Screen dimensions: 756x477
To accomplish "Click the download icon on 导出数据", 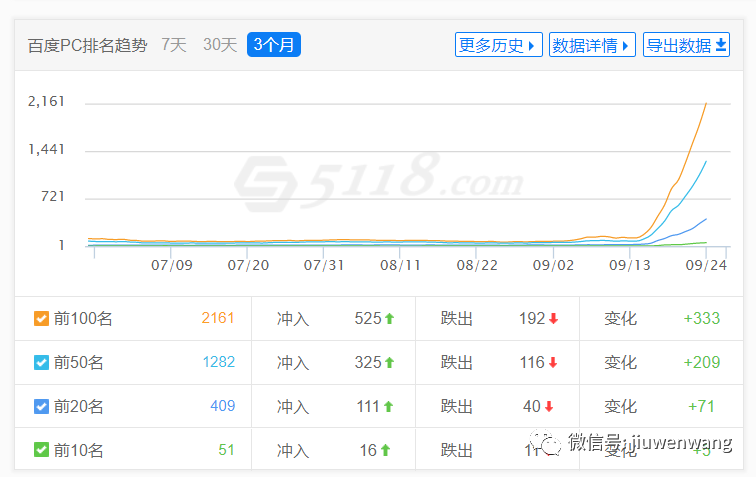I will pyautogui.click(x=721, y=45).
